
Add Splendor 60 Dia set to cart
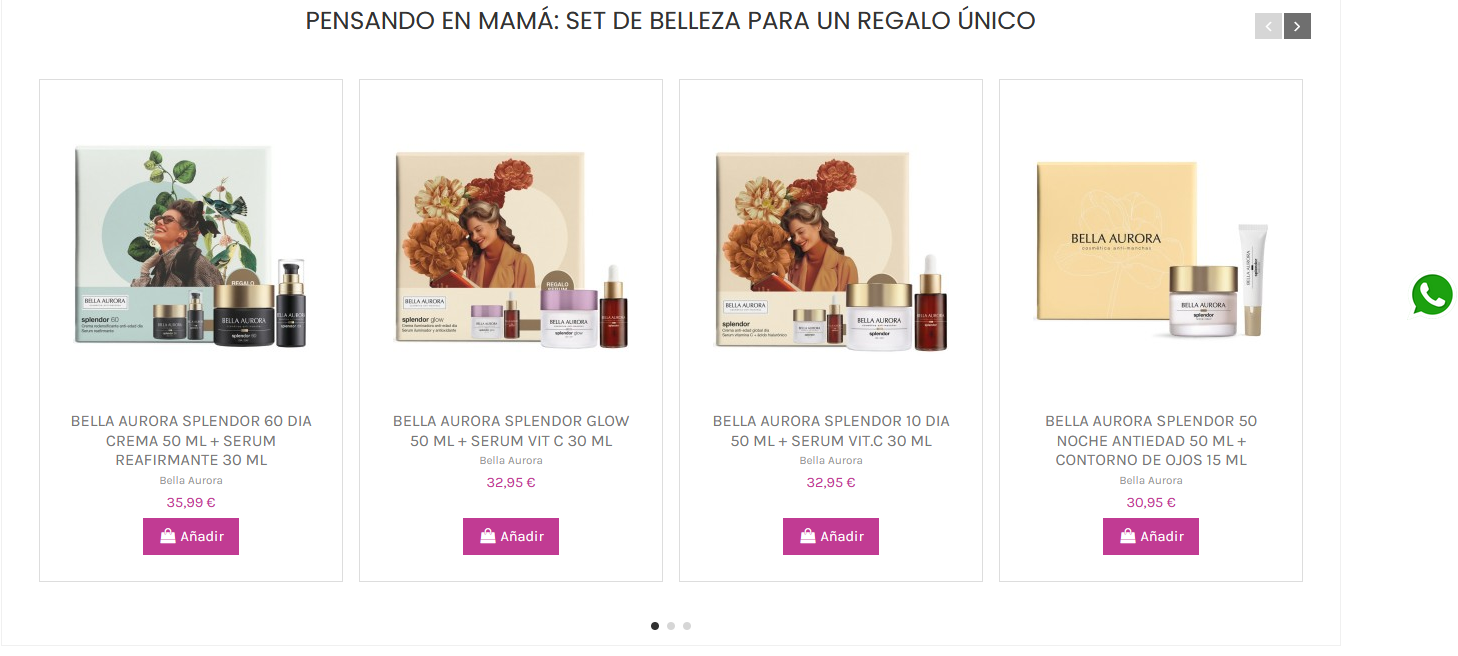pyautogui.click(x=191, y=536)
